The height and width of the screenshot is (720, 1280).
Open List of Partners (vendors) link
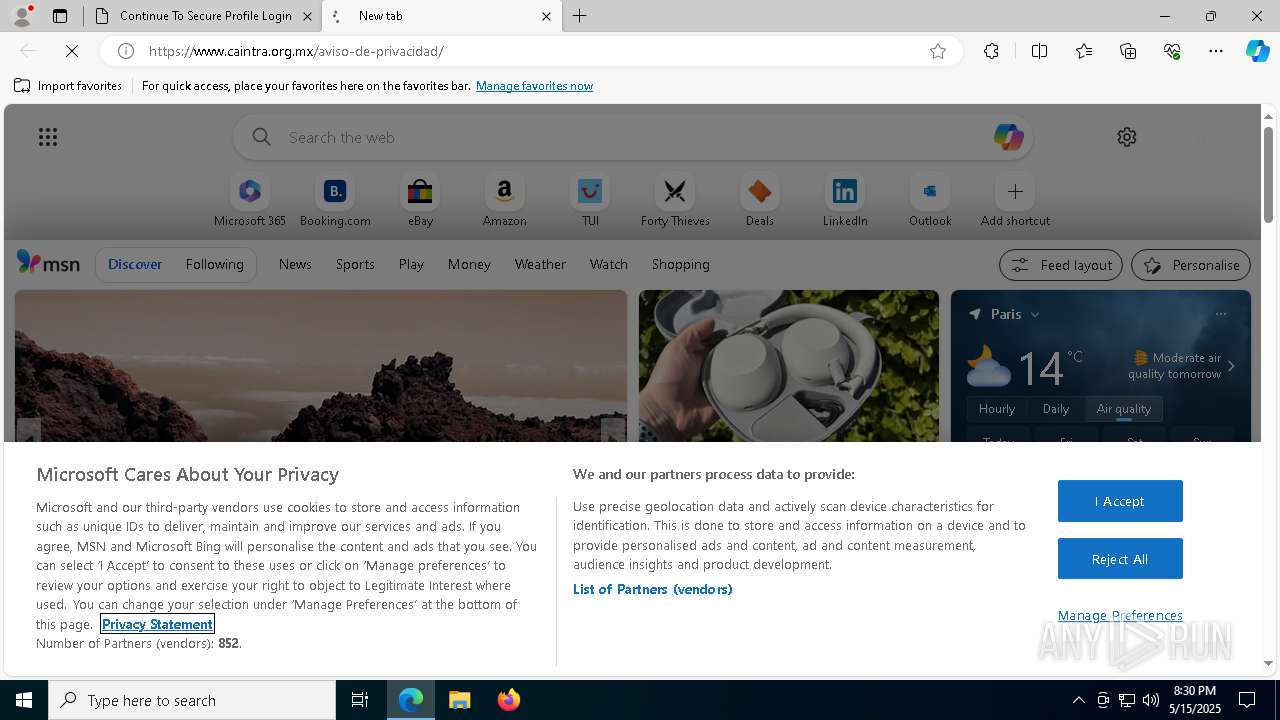tap(653, 589)
